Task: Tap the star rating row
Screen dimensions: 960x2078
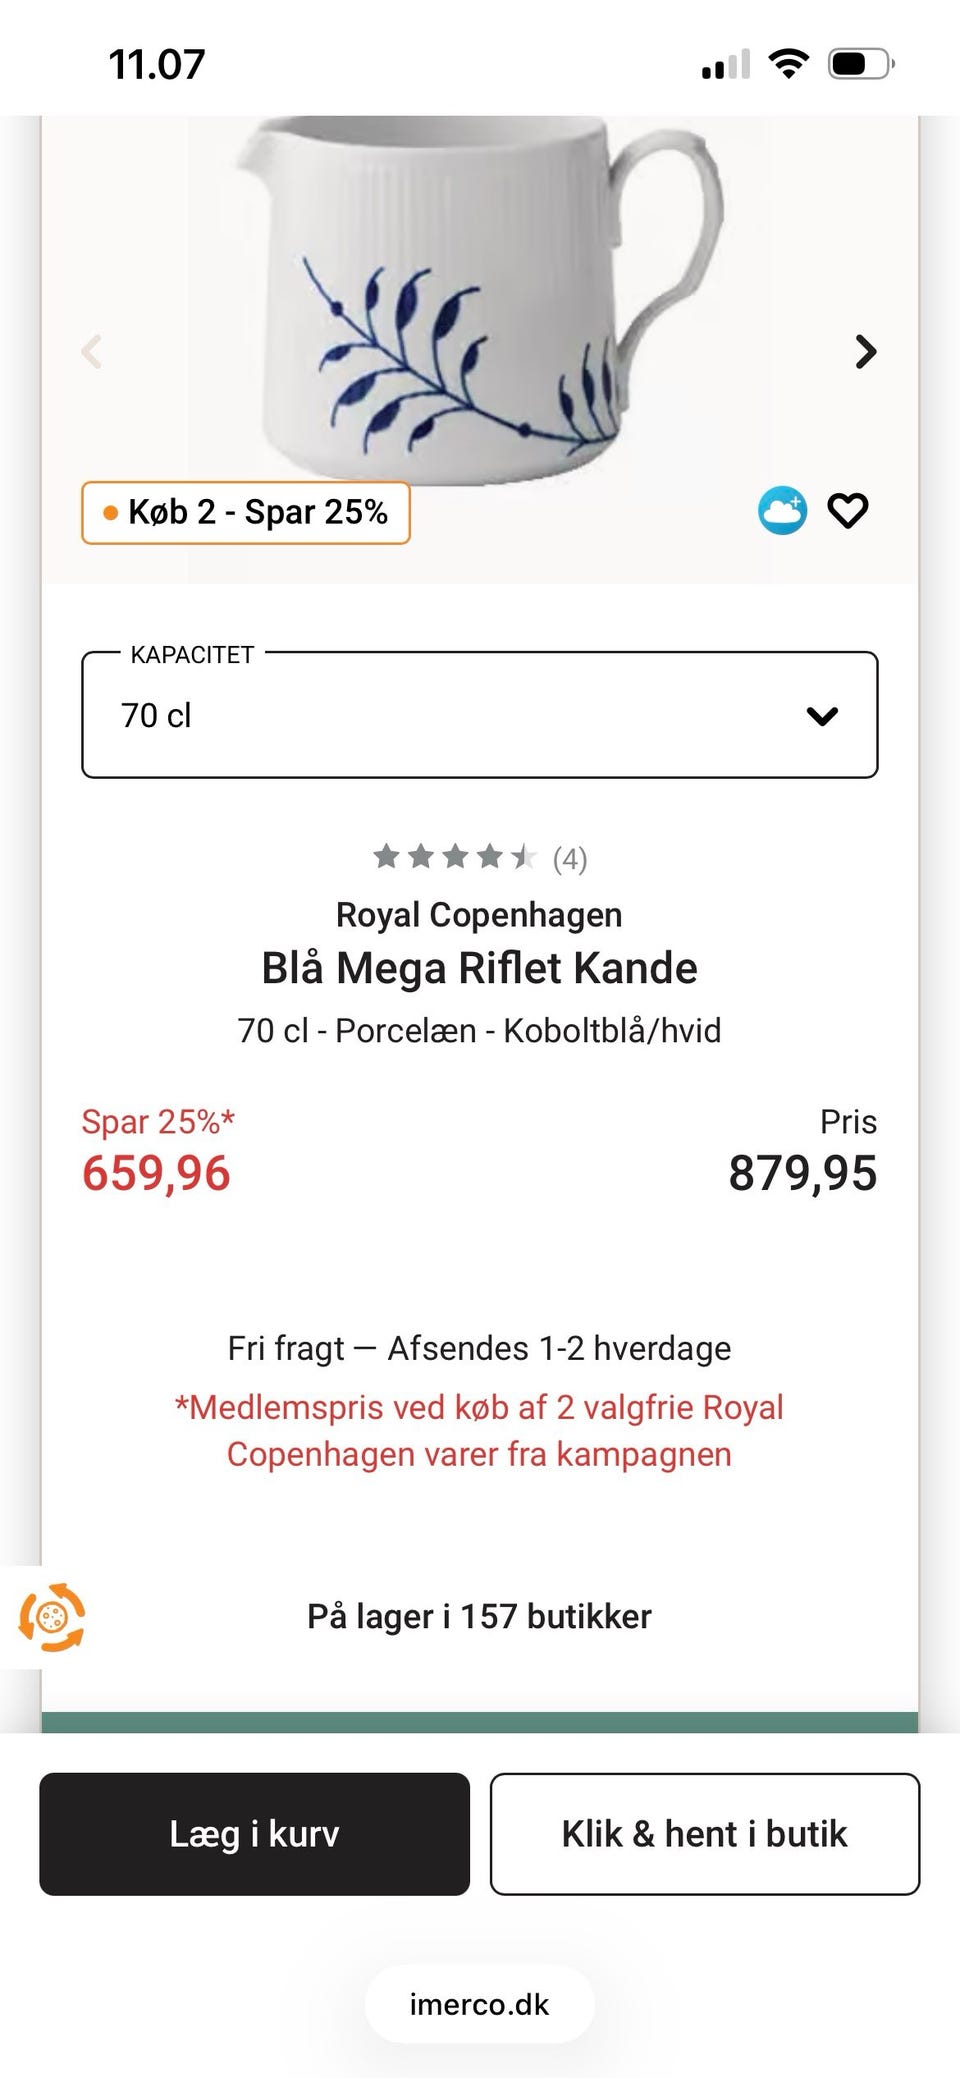Action: (455, 857)
